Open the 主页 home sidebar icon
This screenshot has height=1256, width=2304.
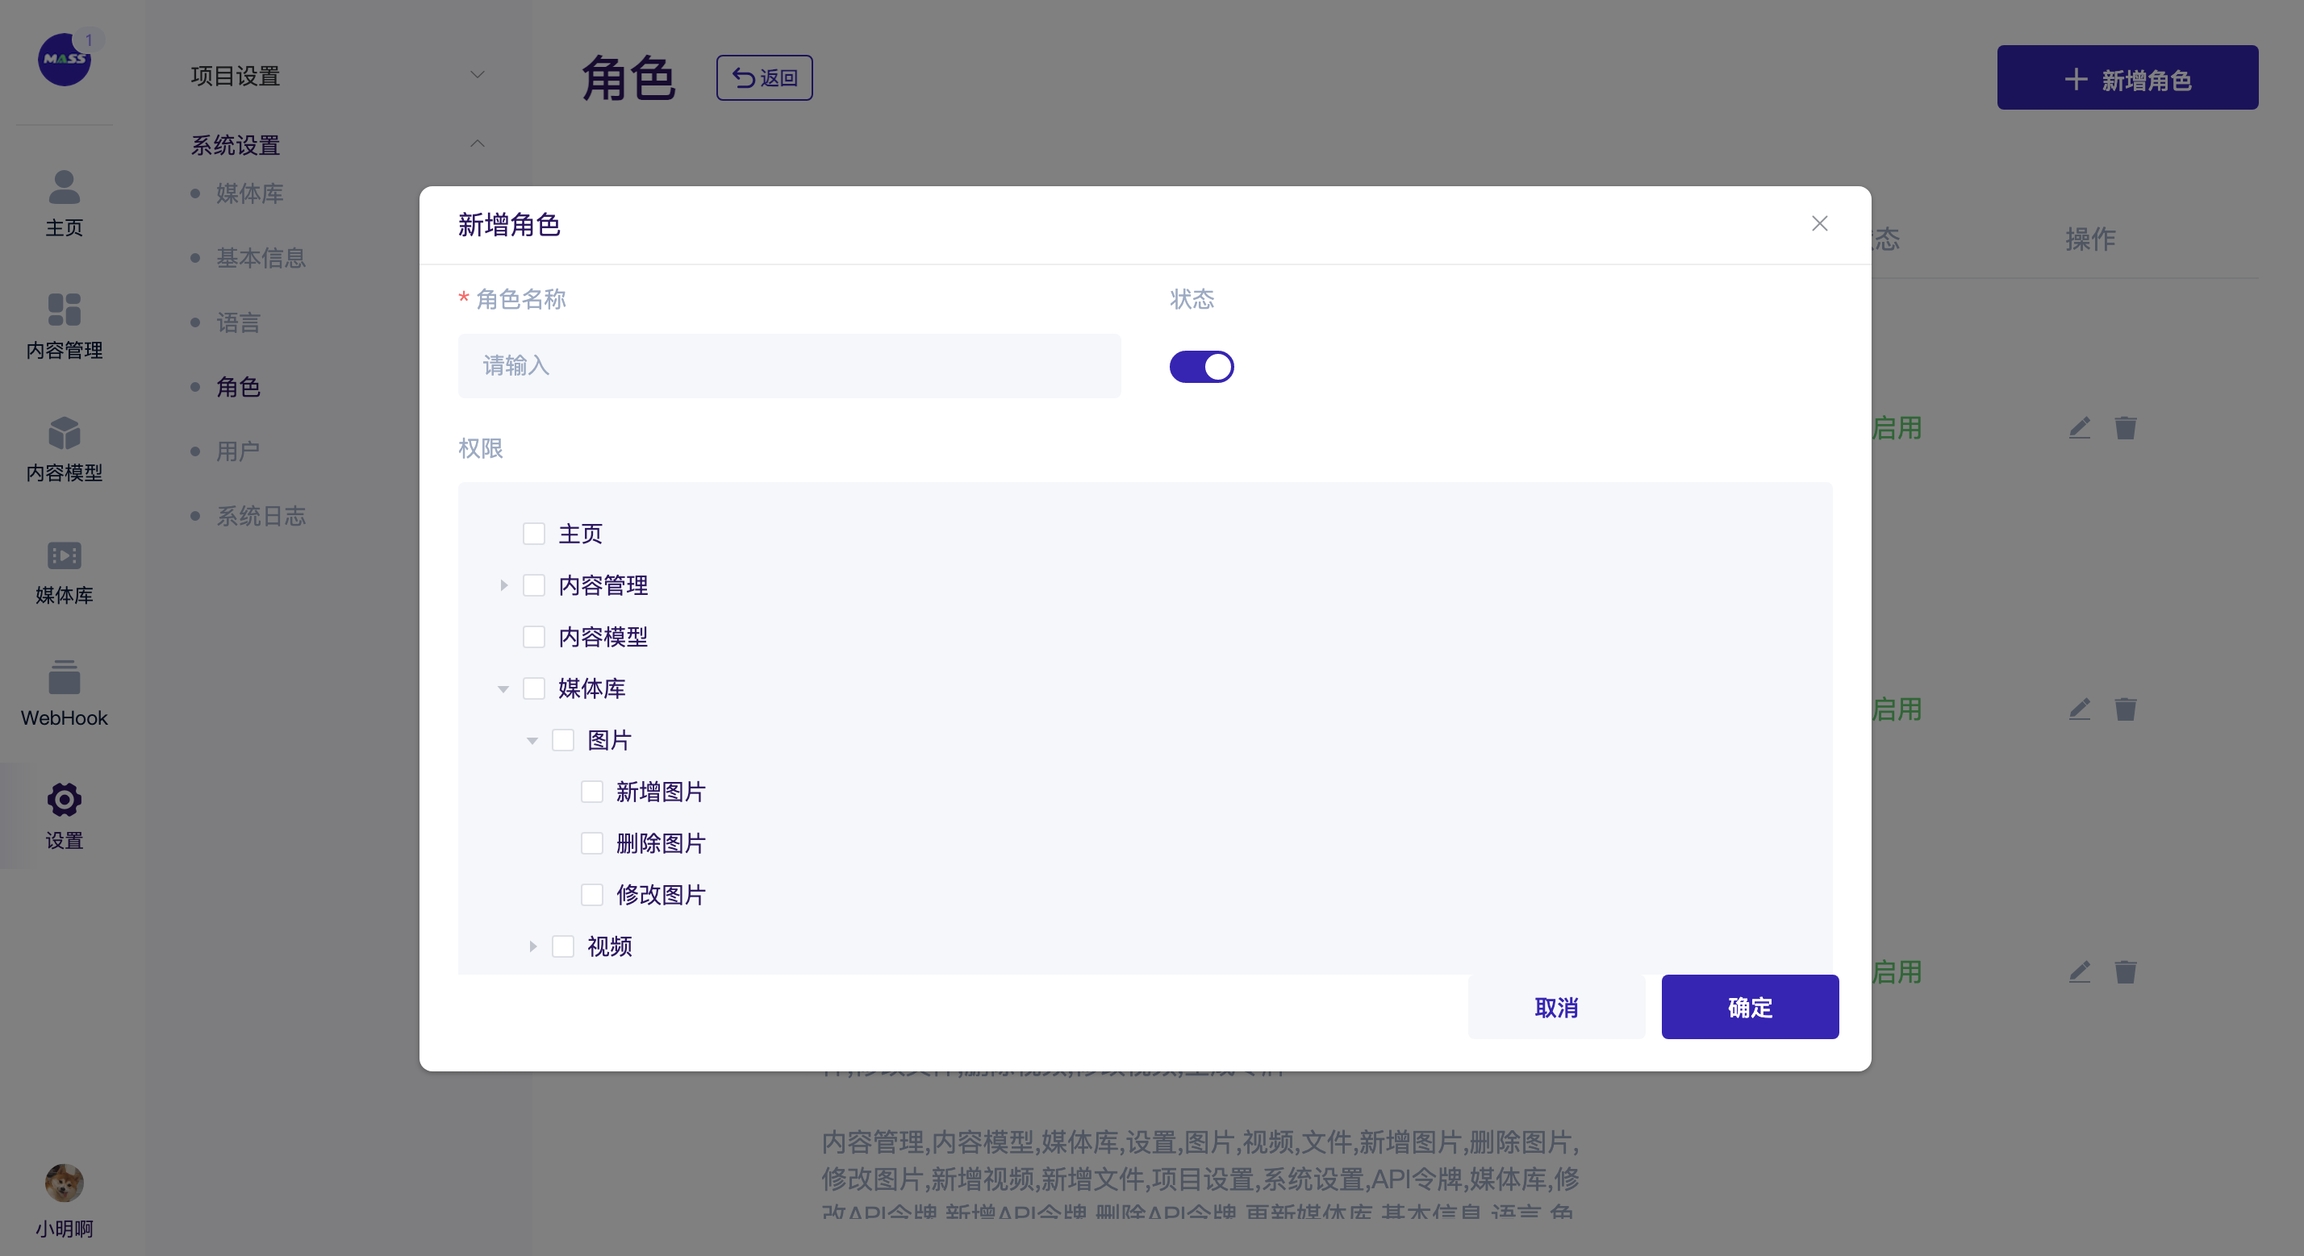pyautogui.click(x=64, y=187)
